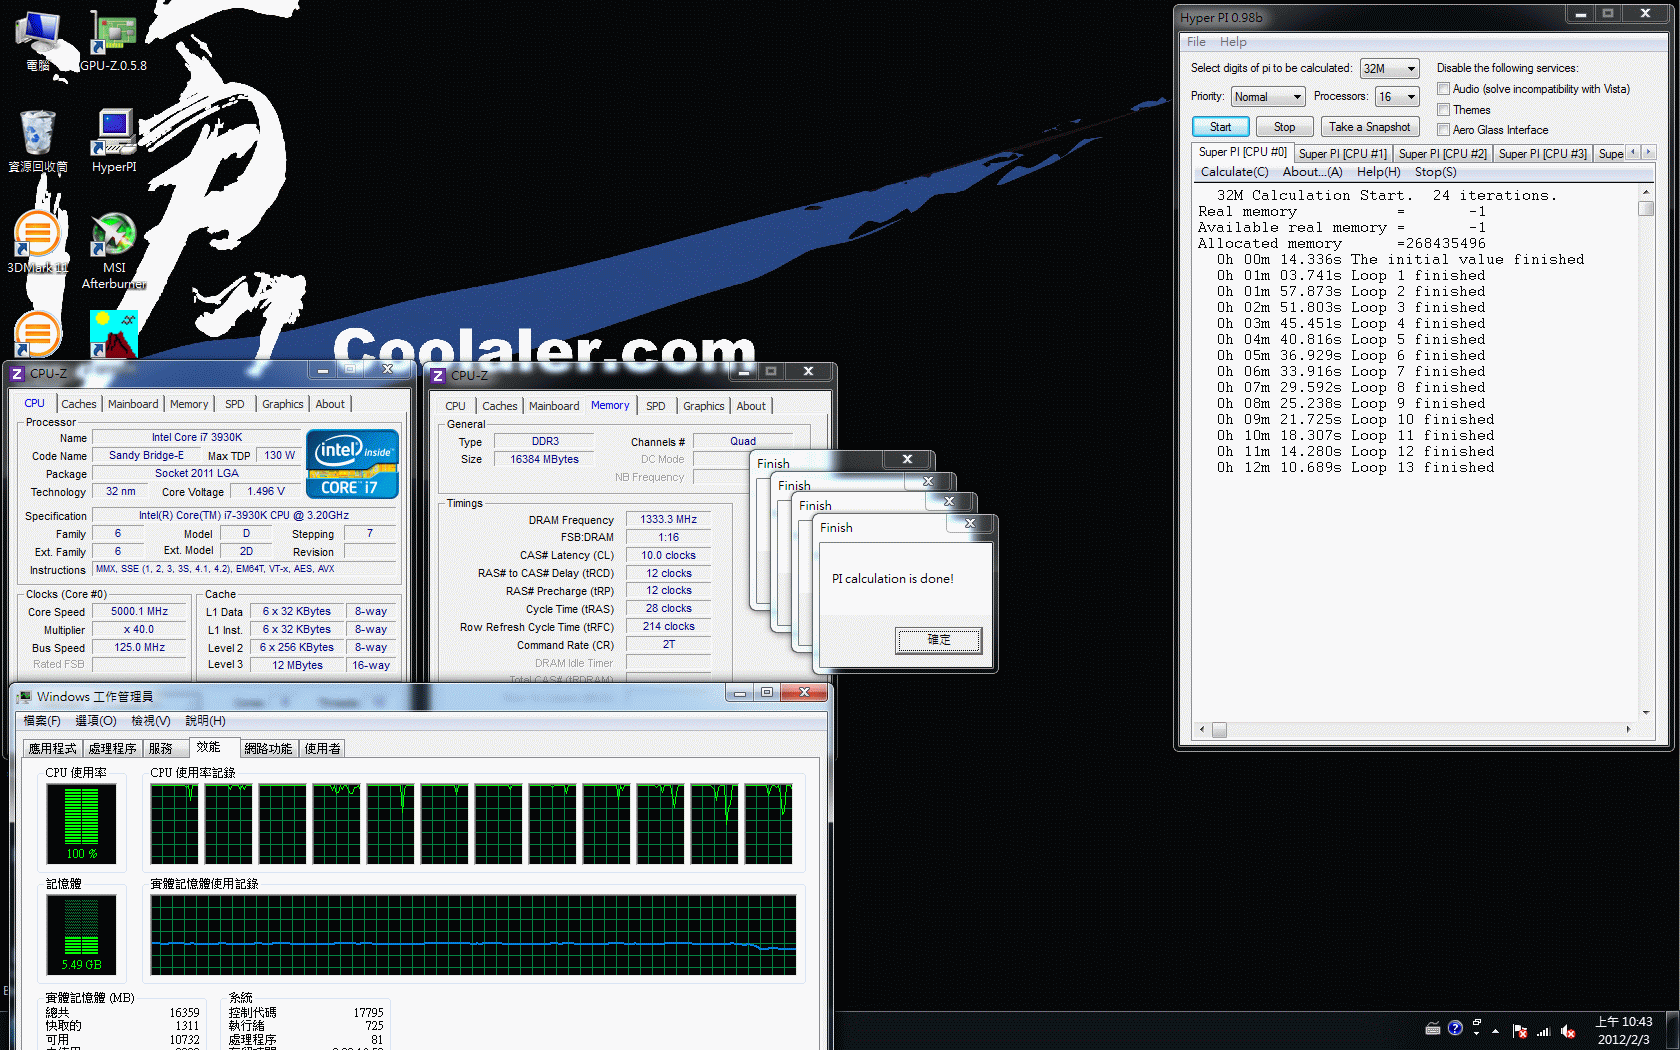Open the keyboard IME tray icon
The image size is (1680, 1050).
[1432, 1029]
